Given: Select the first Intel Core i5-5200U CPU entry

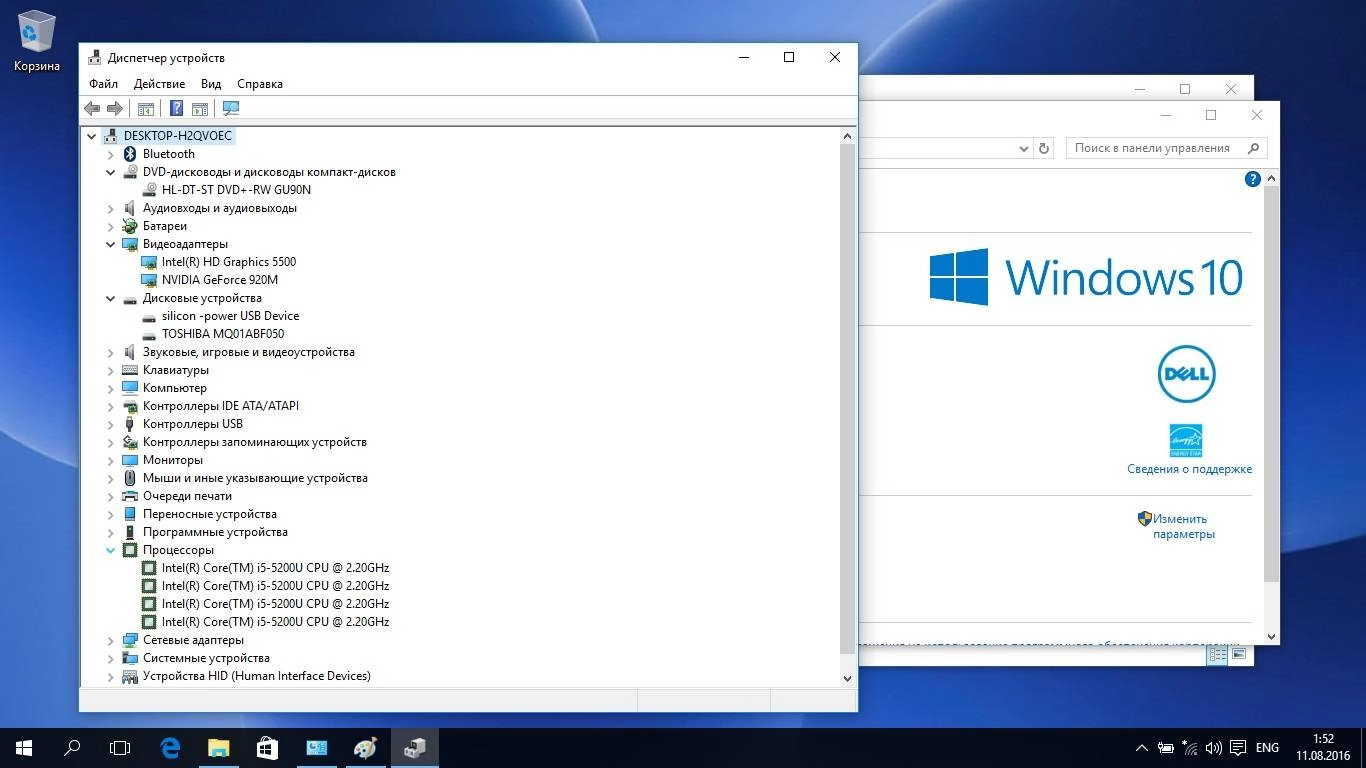Looking at the screenshot, I should [x=275, y=568].
